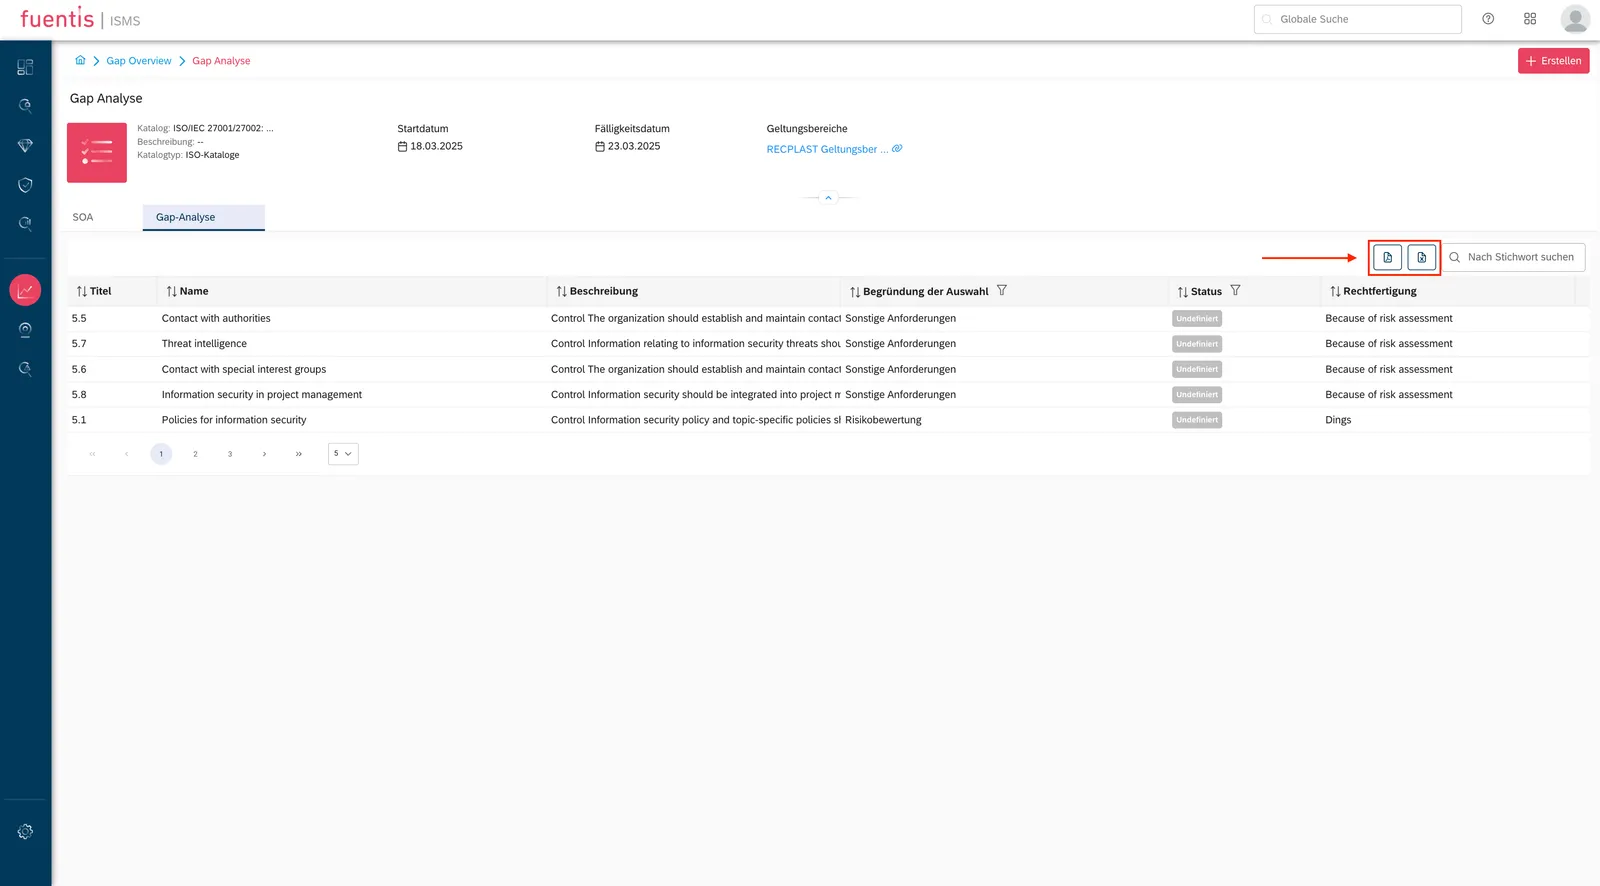Collapse the header details panel
Image resolution: width=1600 pixels, height=886 pixels.
coord(828,198)
